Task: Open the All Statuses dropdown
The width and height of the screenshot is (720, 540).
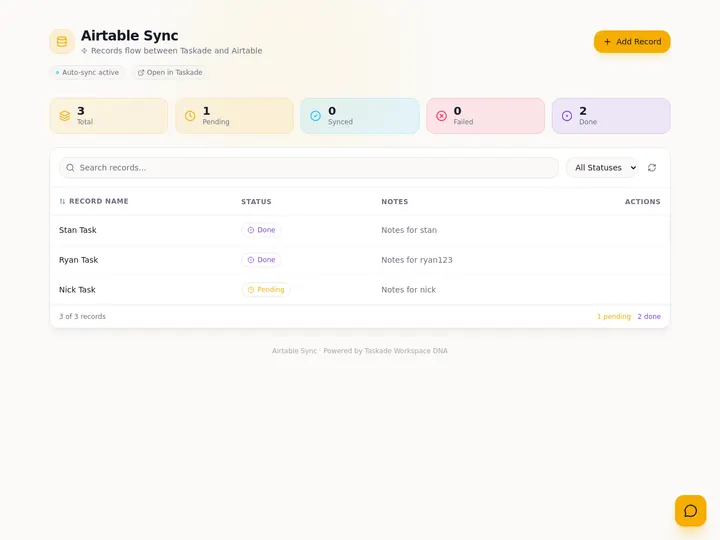Action: (x=602, y=168)
